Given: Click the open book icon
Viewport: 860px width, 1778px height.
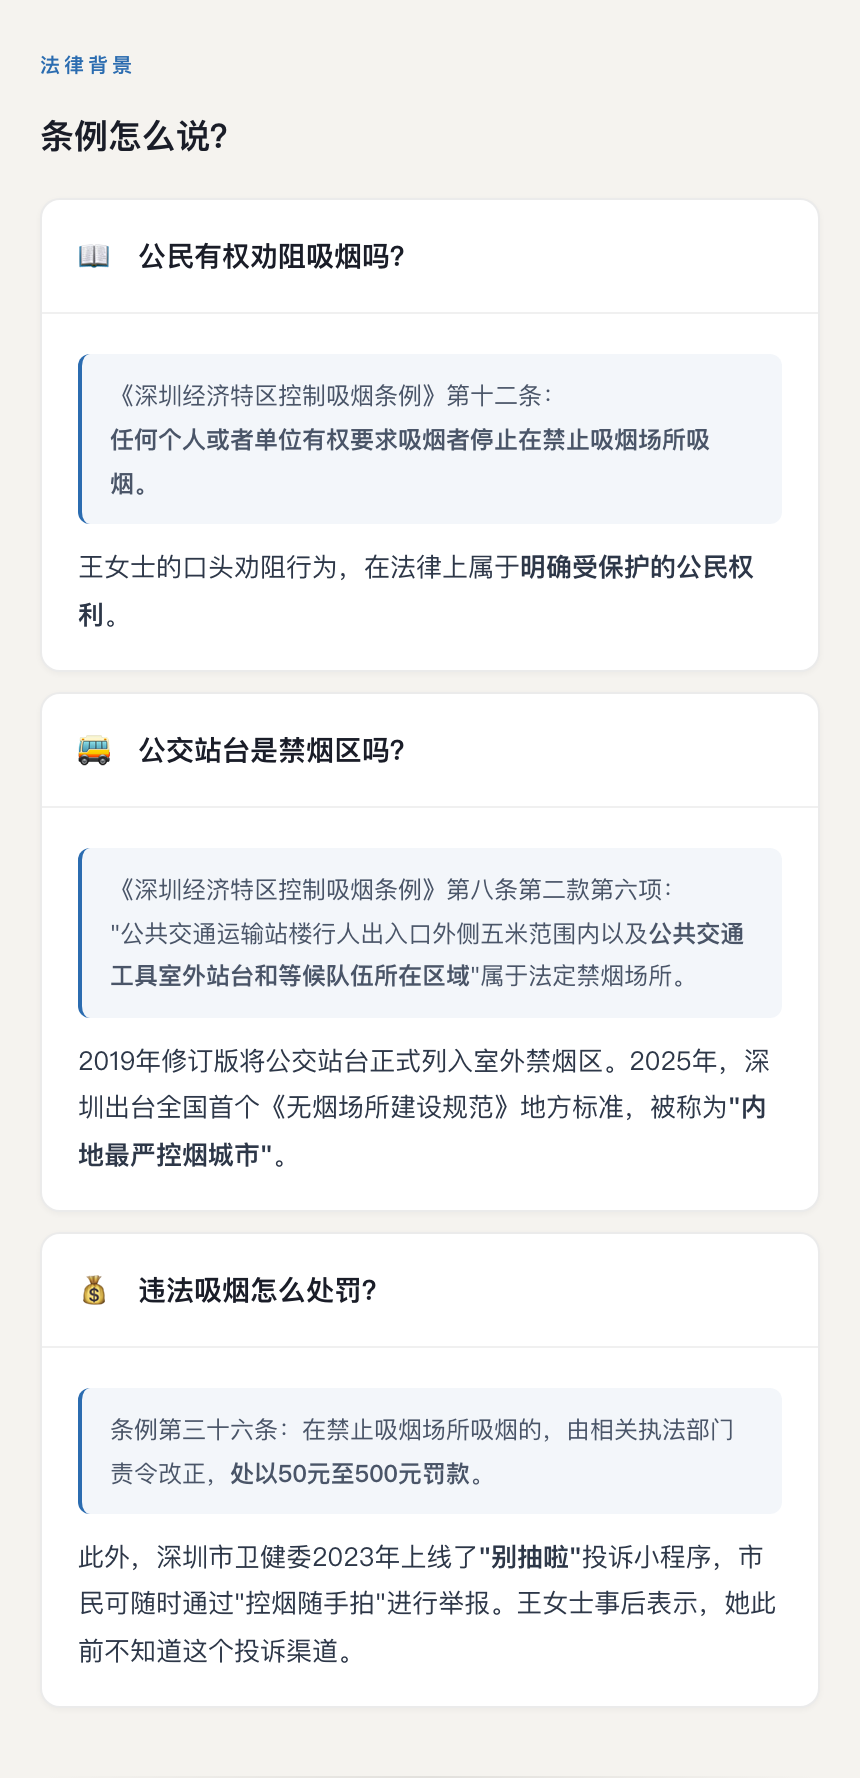Looking at the screenshot, I should [x=94, y=256].
